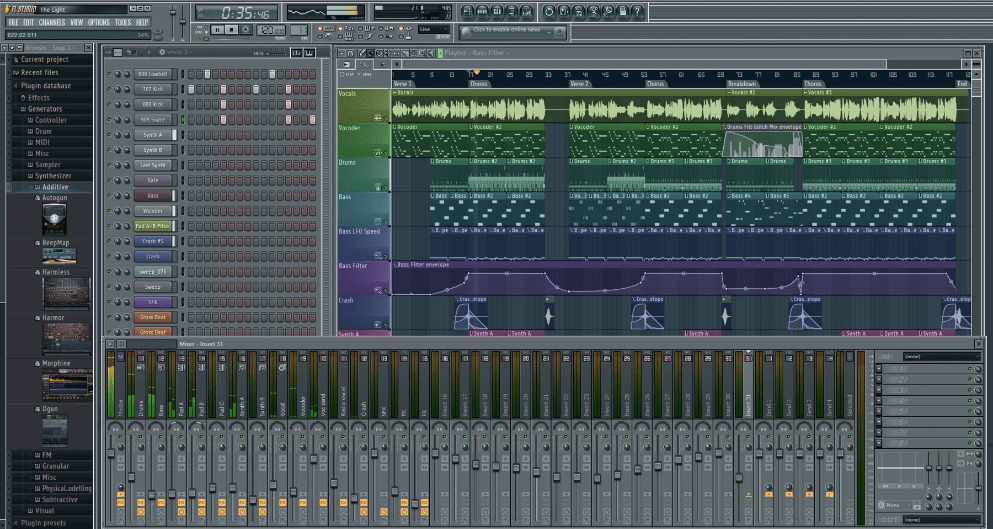
Task: Select the paint brush tool in playlist
Action: tap(371, 53)
